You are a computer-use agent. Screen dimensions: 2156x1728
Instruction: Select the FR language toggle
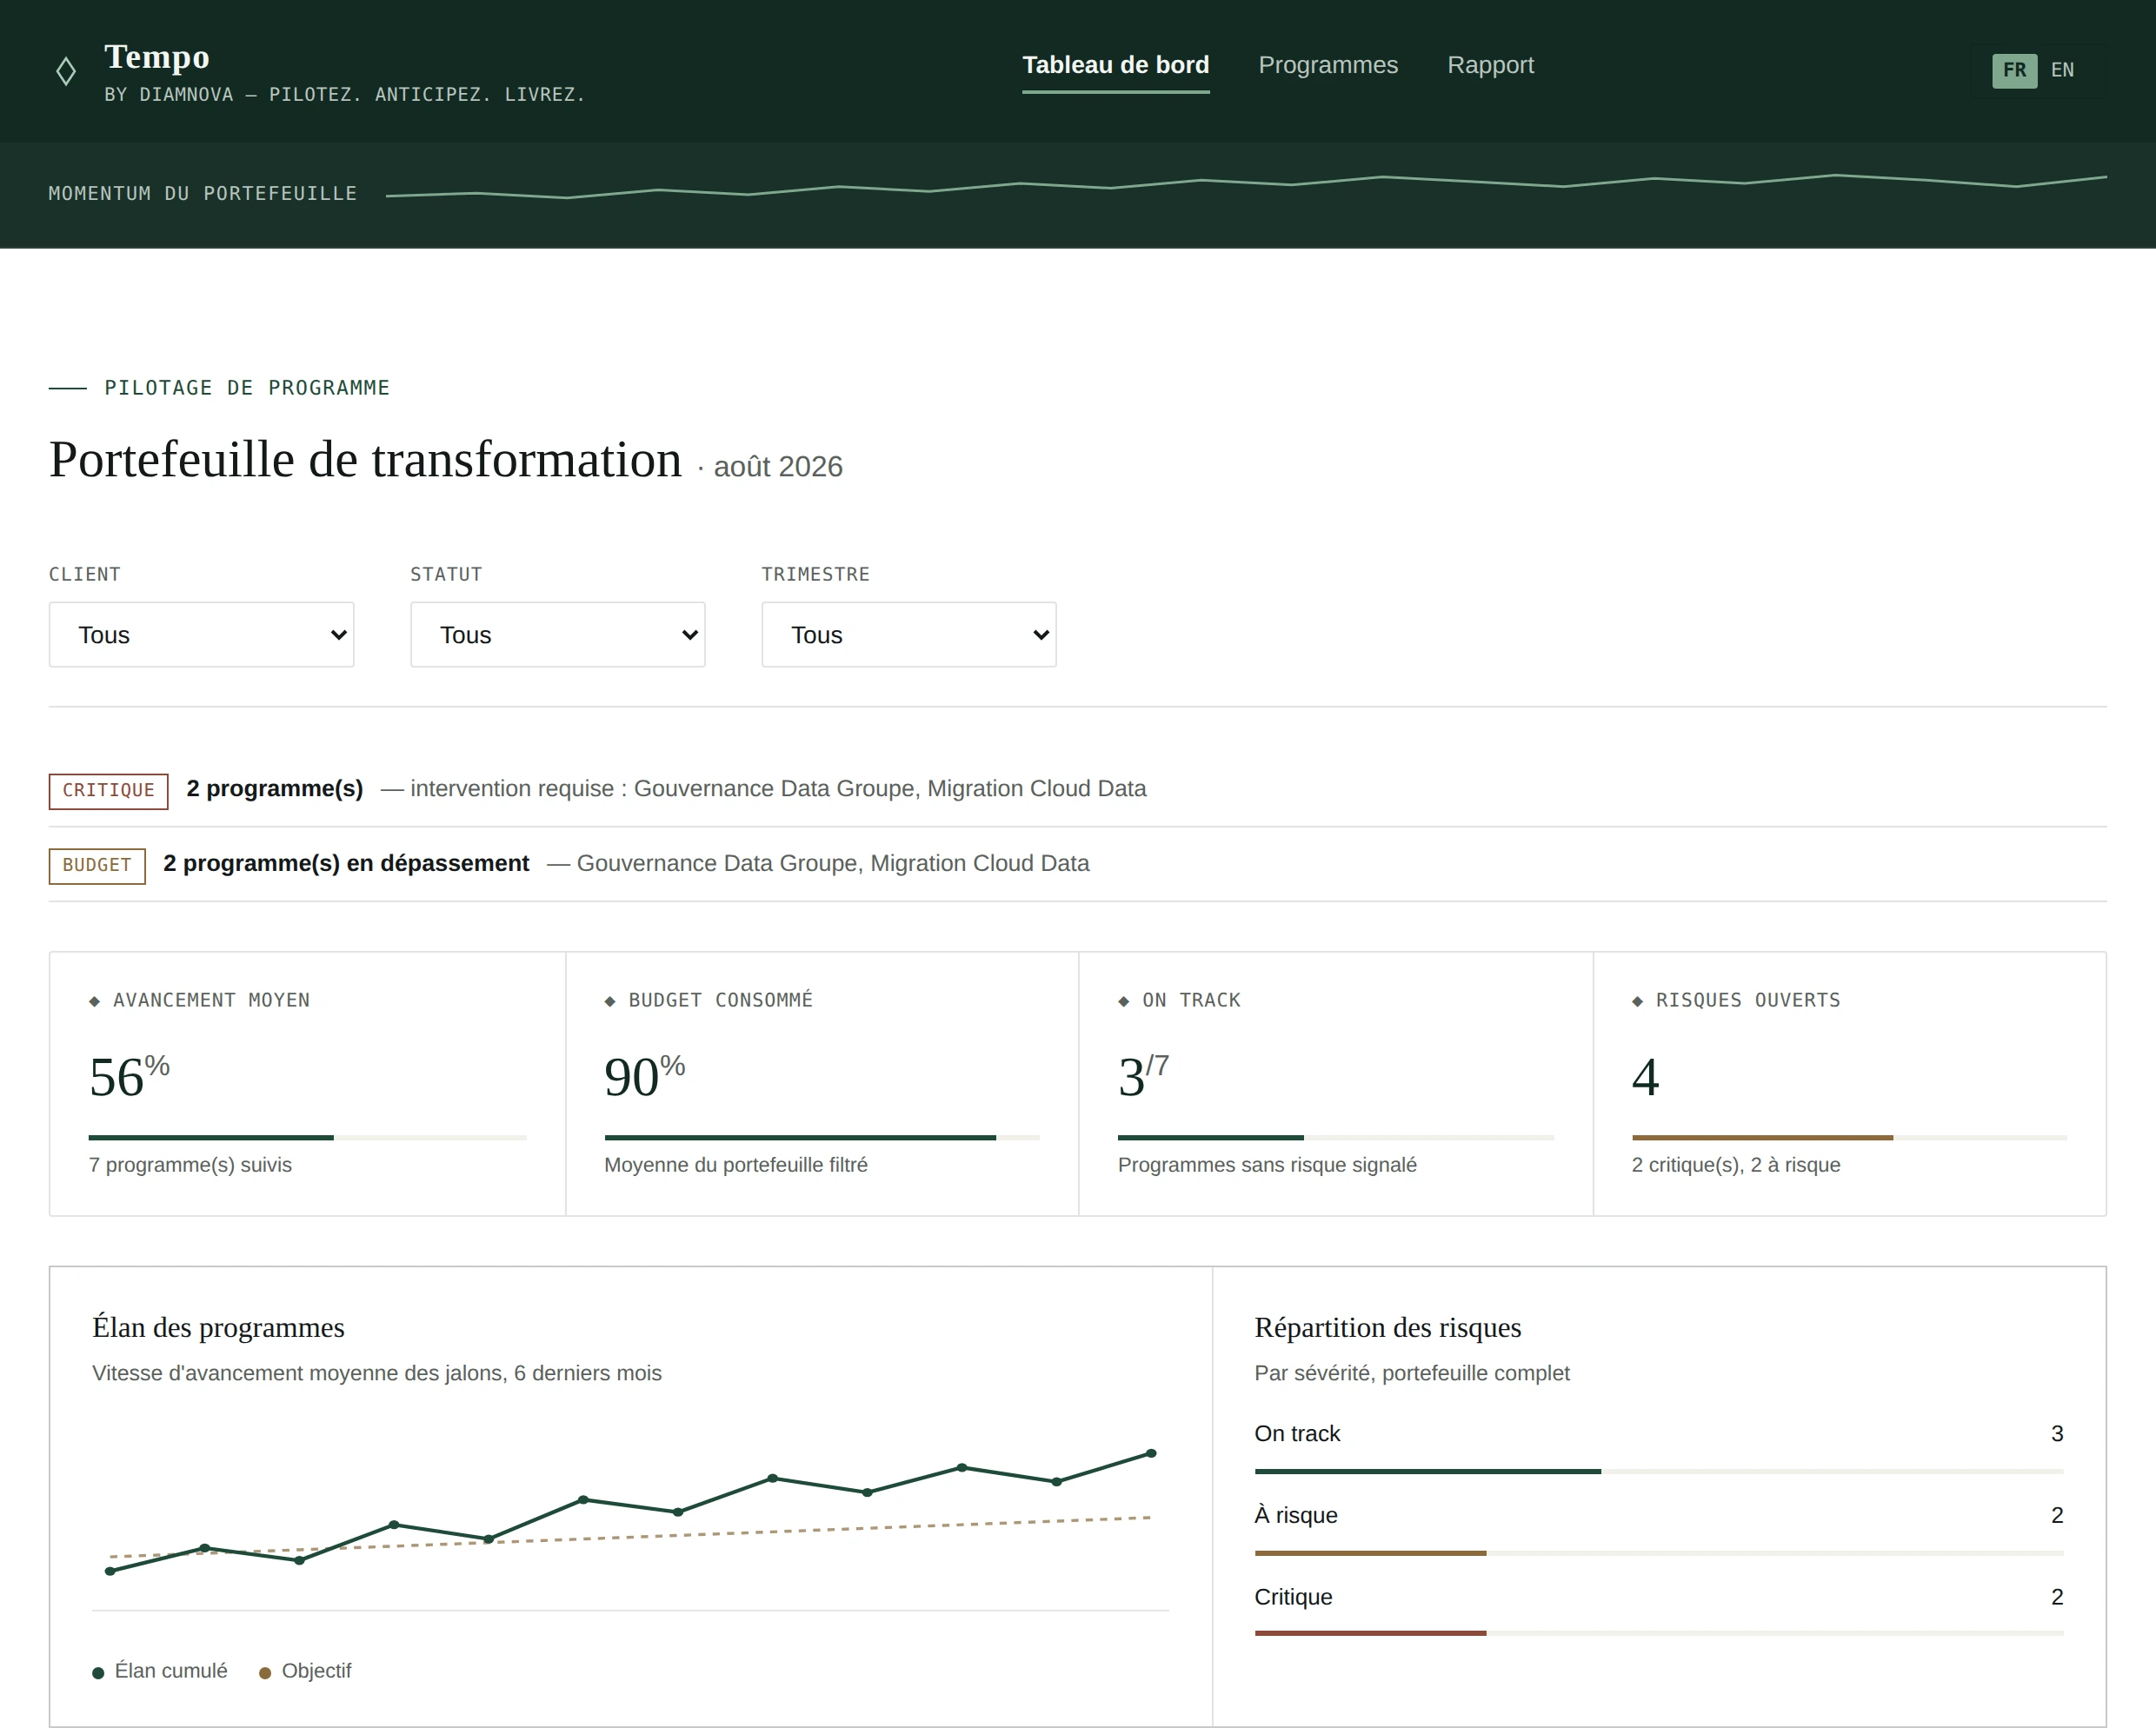(x=2014, y=70)
